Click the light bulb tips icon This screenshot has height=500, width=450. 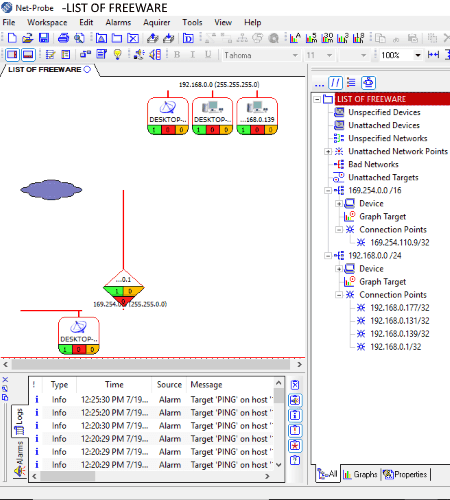point(117,54)
